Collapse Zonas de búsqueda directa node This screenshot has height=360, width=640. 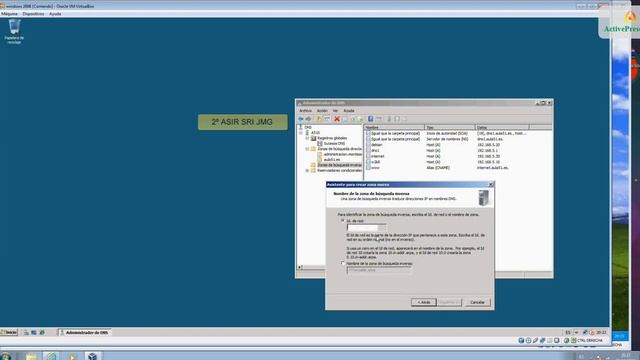307,149
